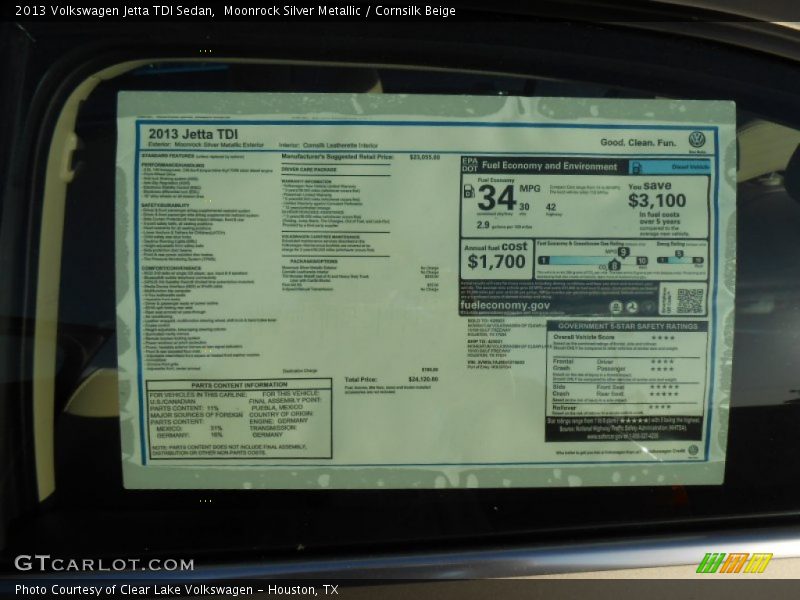Click the Frontal Crash Passenger star rating

point(662,369)
